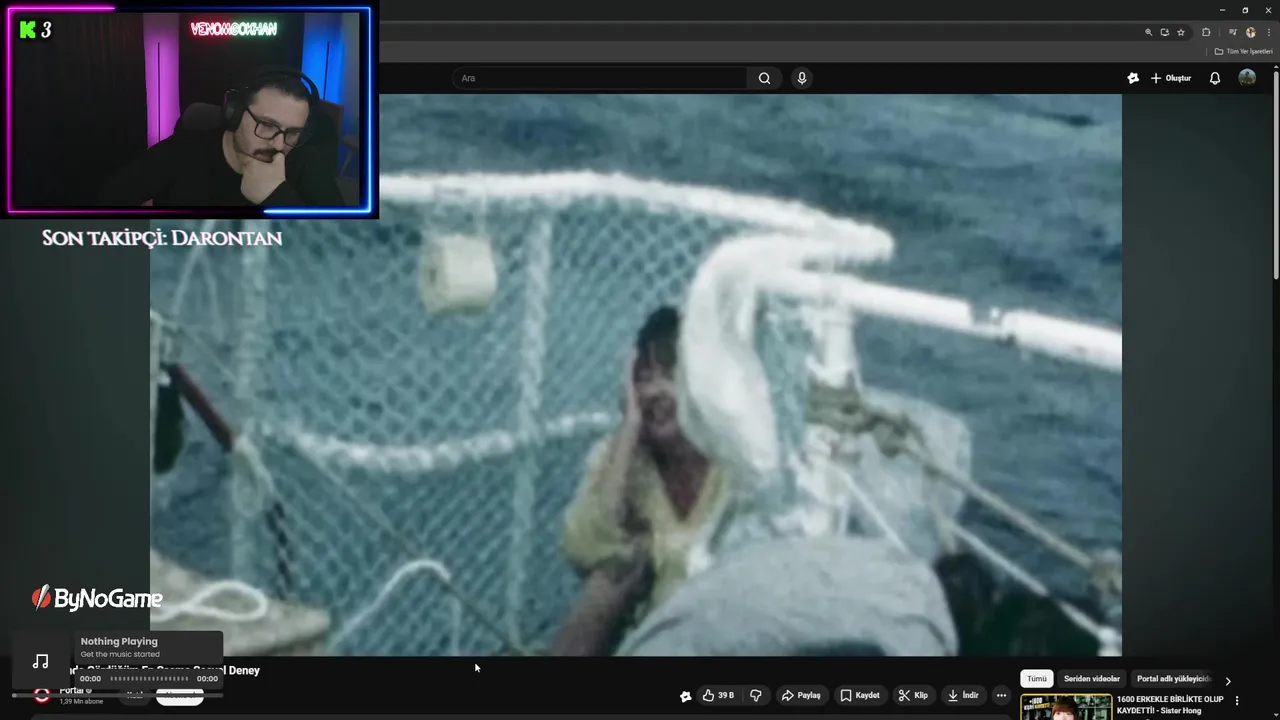Image resolution: width=1280 pixels, height=720 pixels.
Task: Minimize the Chrome window
Action: click(1222, 10)
